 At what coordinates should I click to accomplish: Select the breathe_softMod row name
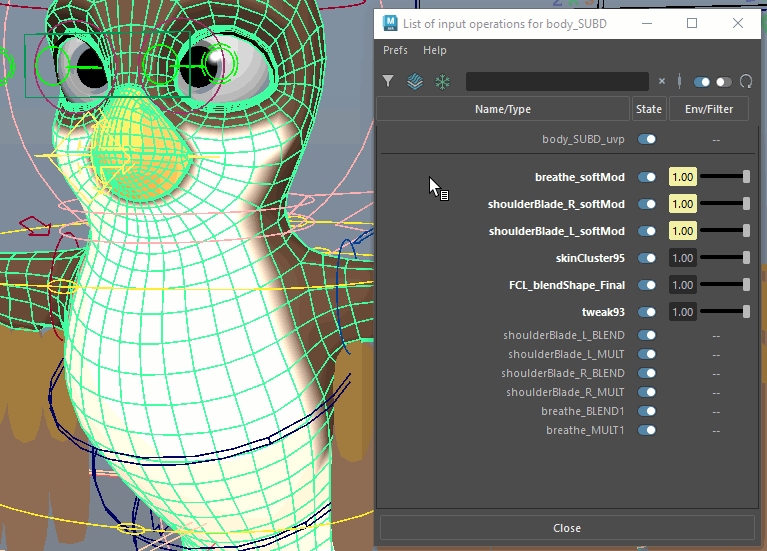[x=580, y=177]
